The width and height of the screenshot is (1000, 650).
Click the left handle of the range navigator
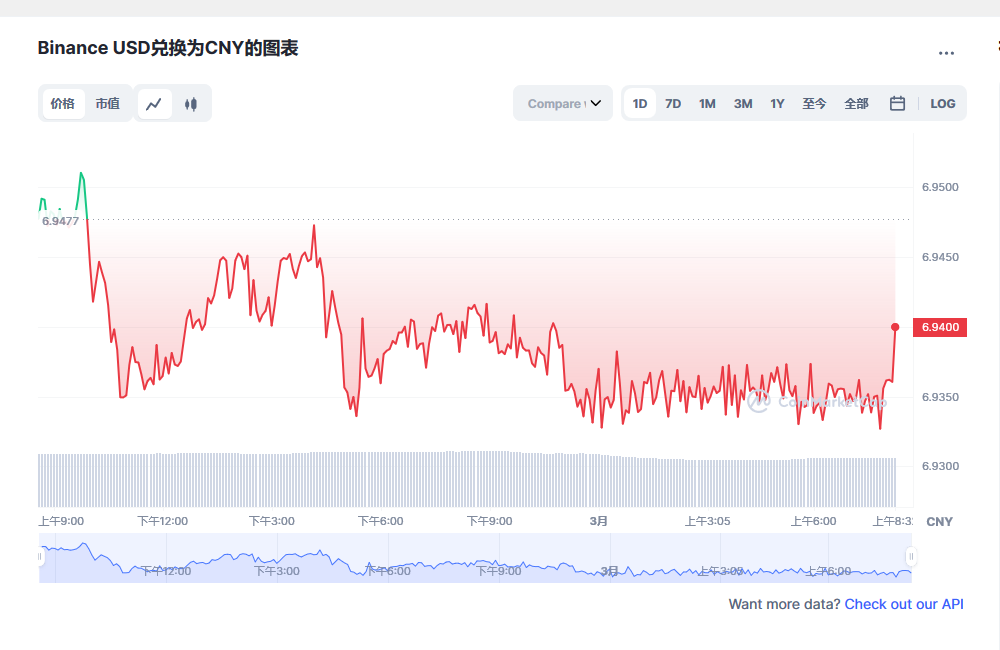[x=40, y=557]
